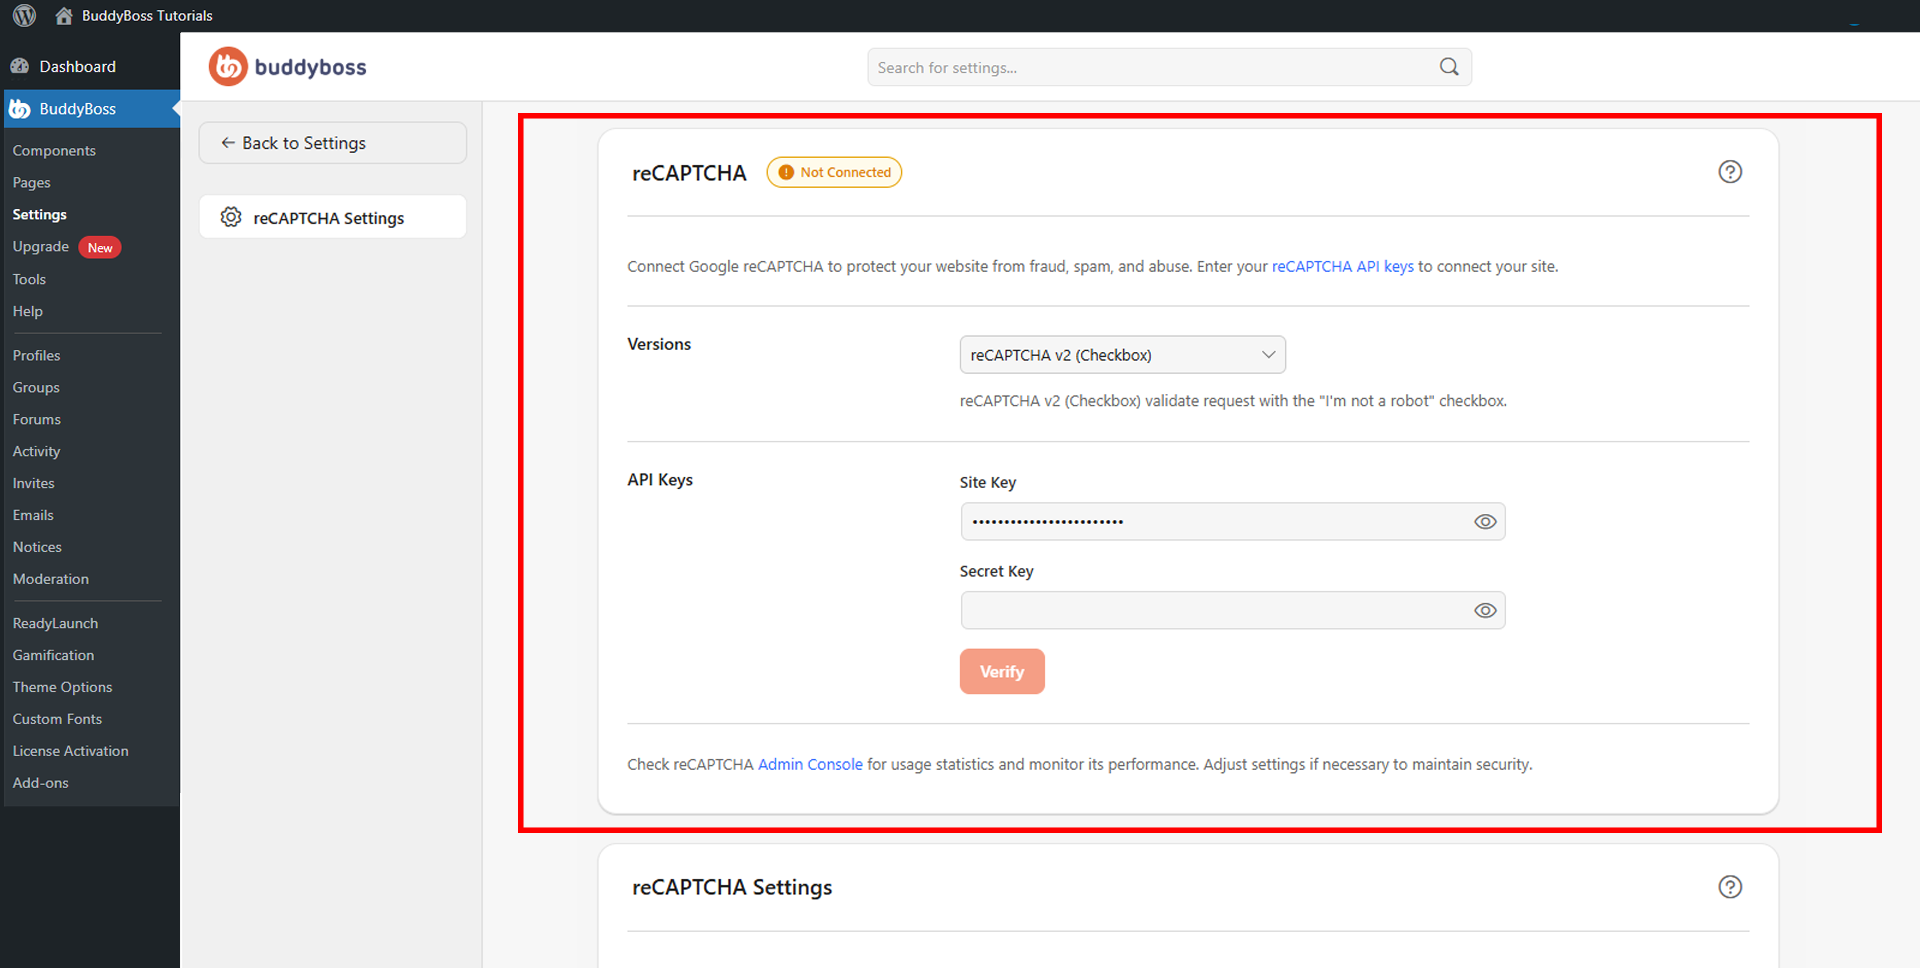Click the Verify button
Image resolution: width=1920 pixels, height=968 pixels.
tap(1002, 672)
